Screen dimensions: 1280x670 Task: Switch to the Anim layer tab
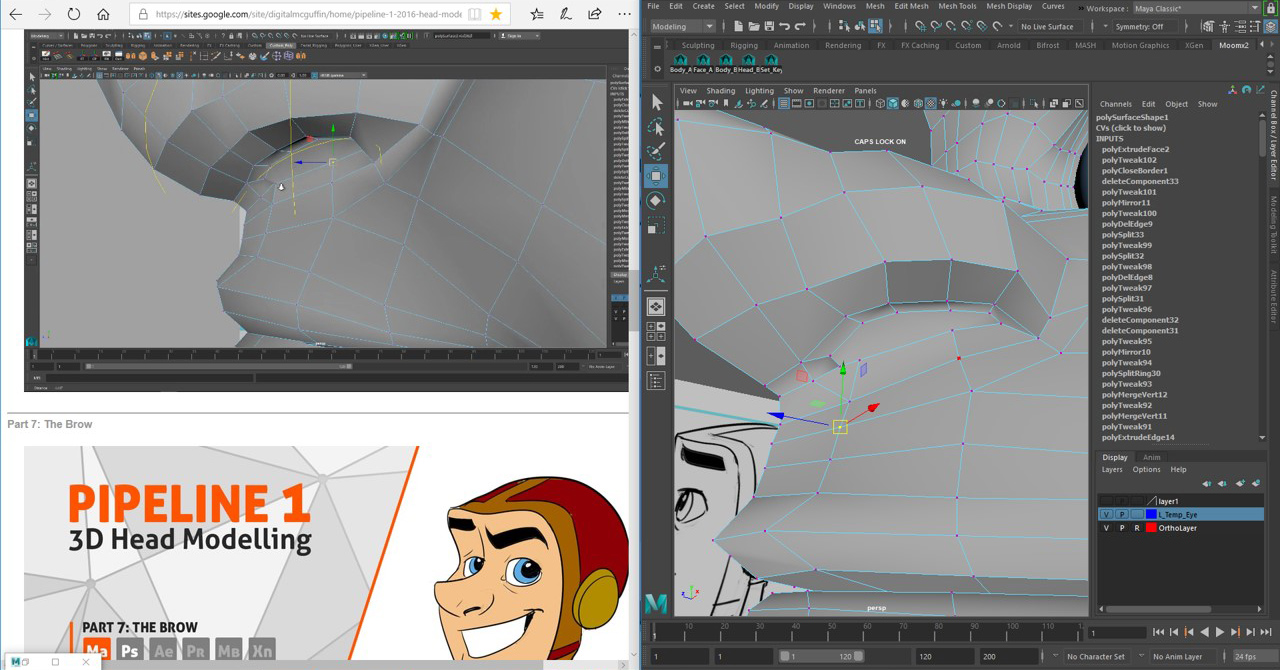point(1152,457)
